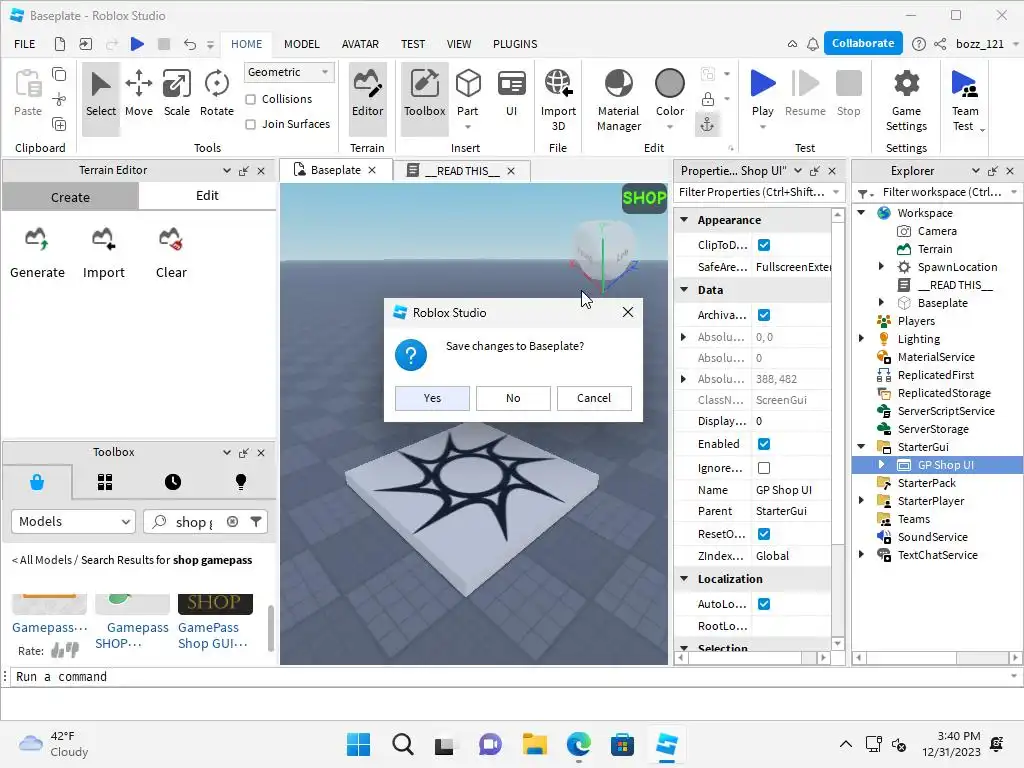The width and height of the screenshot is (1024, 768).
Task: Toggle the ClipToD... property checkbox
Action: 763,245
